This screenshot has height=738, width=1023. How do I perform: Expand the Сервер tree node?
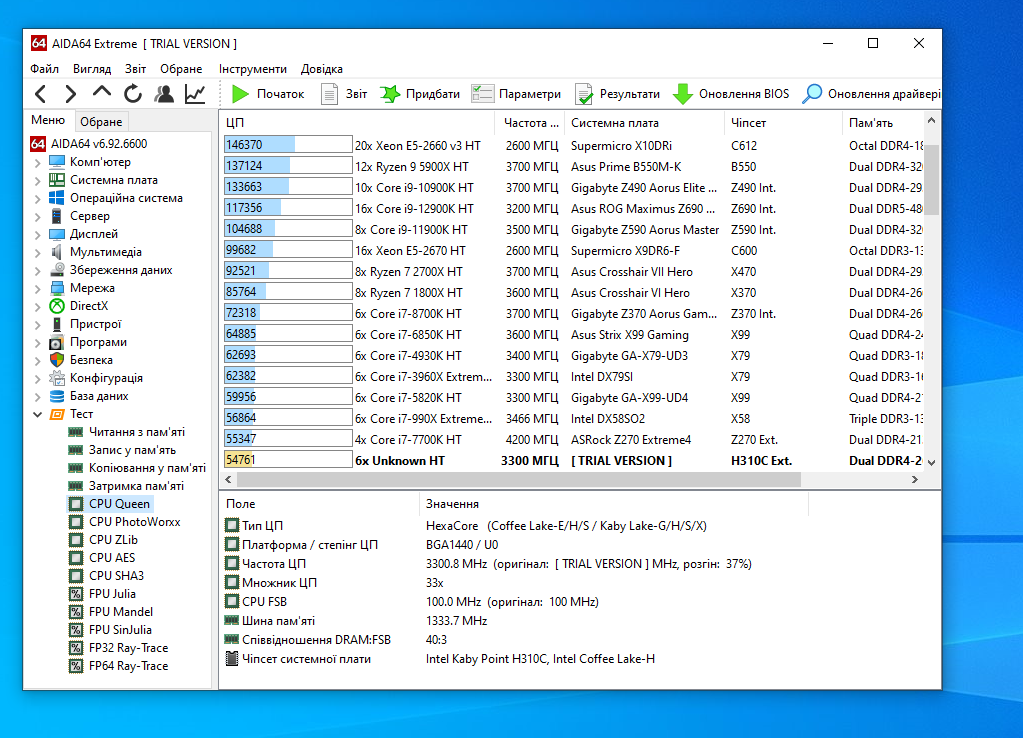[37, 217]
